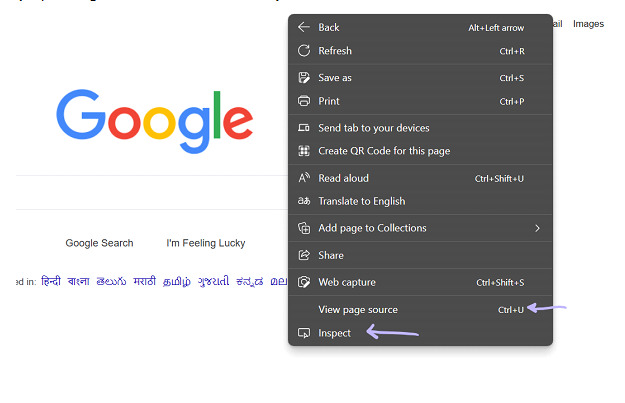Switch Google to Hindi language link
The image size is (625, 403).
pyautogui.click(x=51, y=282)
